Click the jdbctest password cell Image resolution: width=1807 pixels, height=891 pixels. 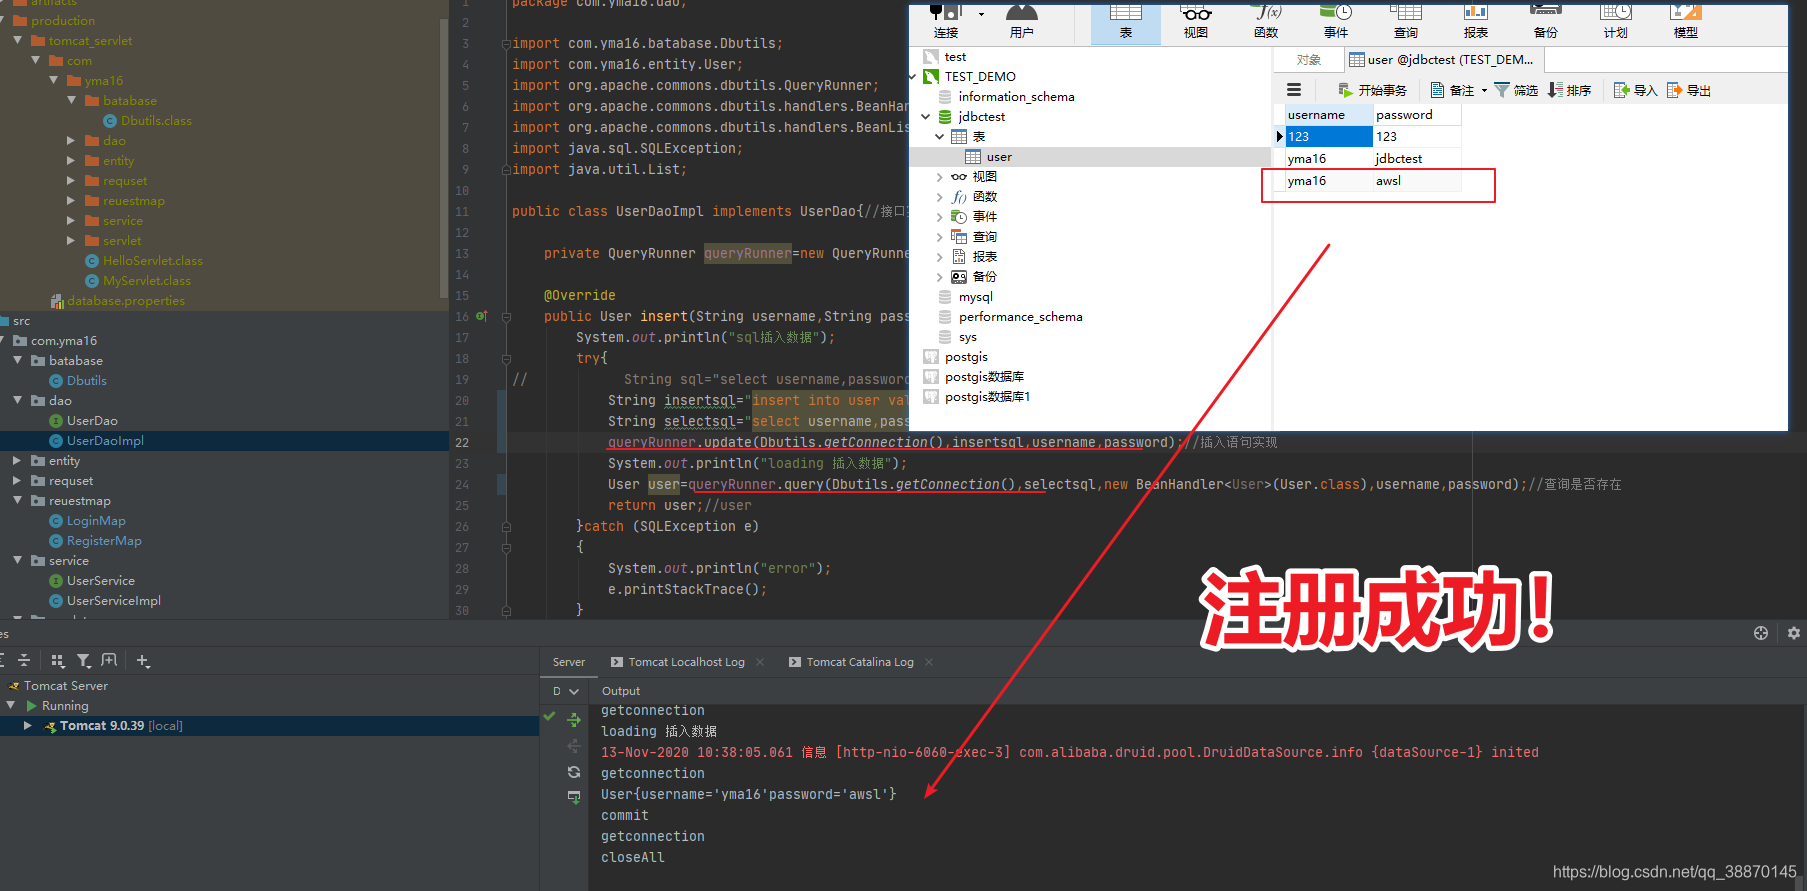coord(1416,159)
